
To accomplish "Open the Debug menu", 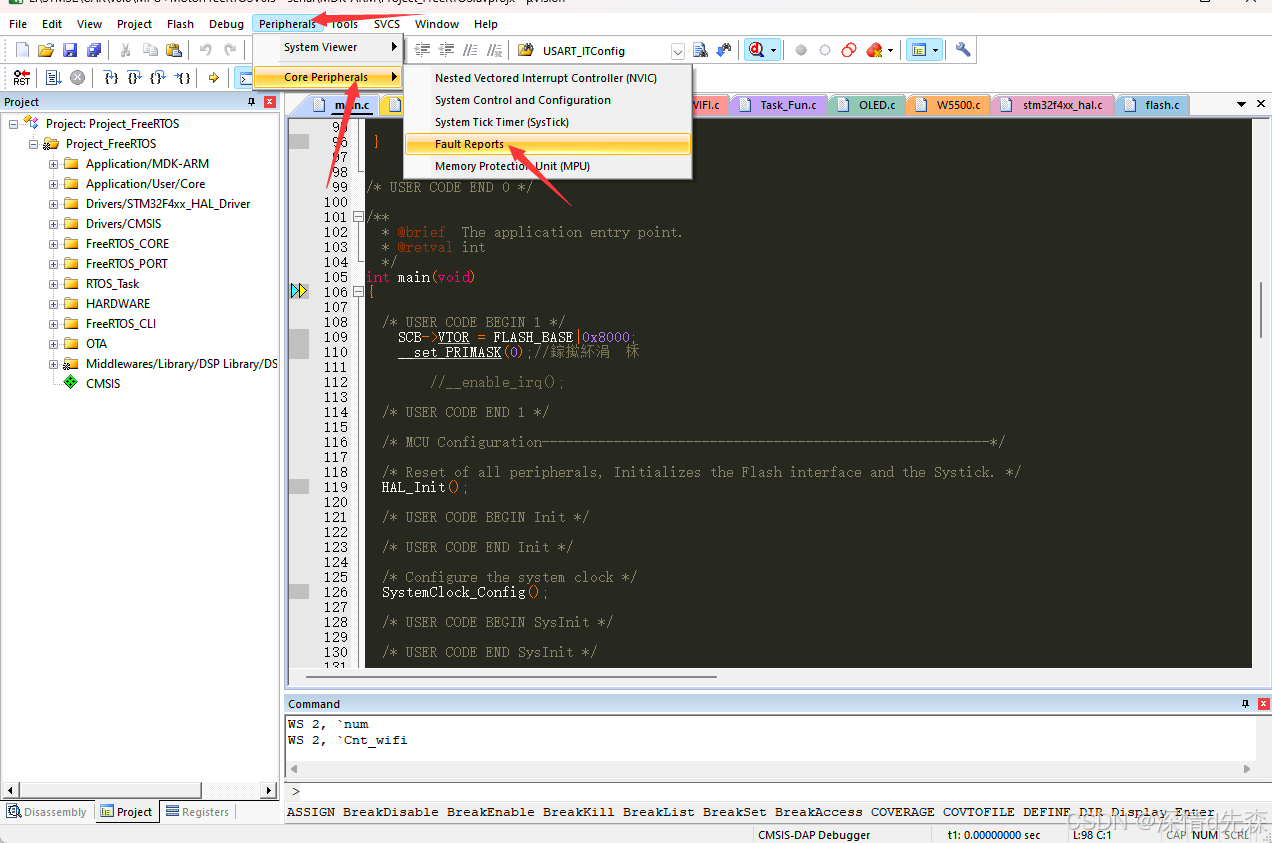I will tap(226, 24).
